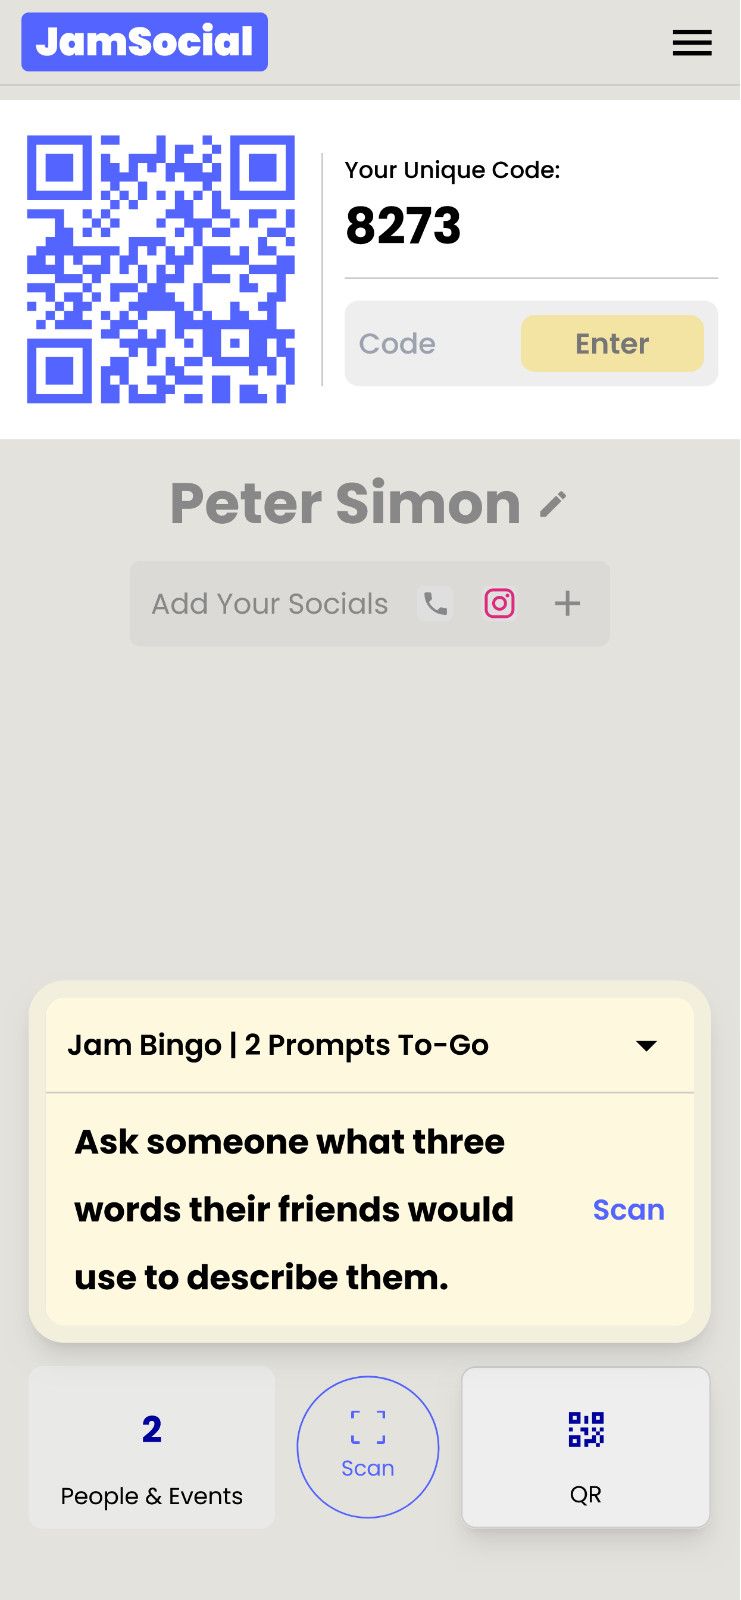Expand the Jam Bingo dropdown arrow
Image resolution: width=741 pixels, height=1600 pixels.
[x=647, y=1046]
